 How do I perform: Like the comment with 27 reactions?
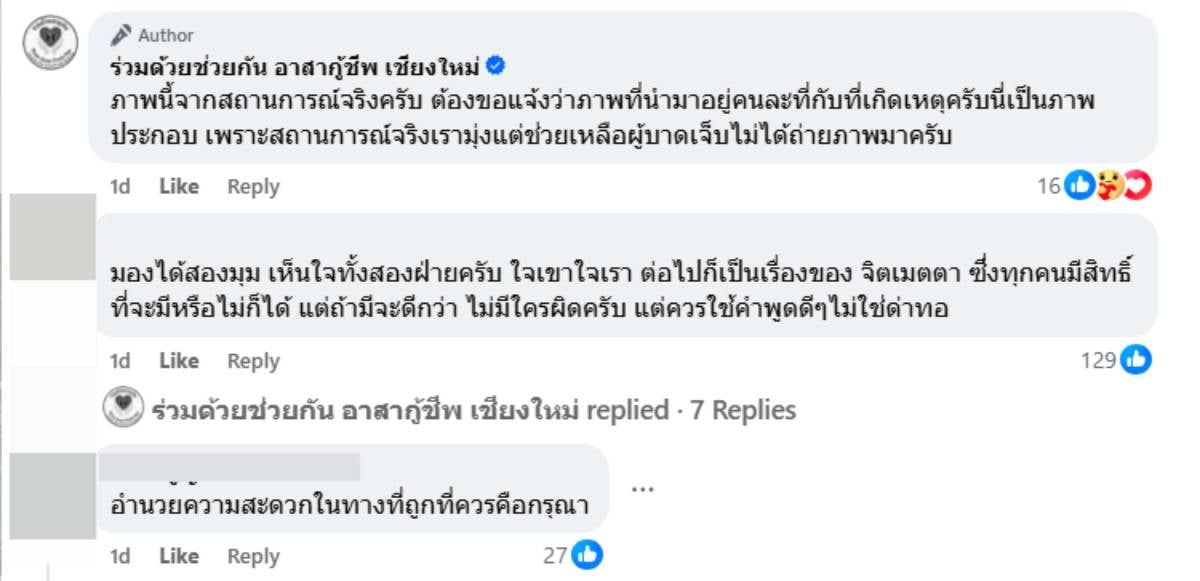tap(179, 556)
